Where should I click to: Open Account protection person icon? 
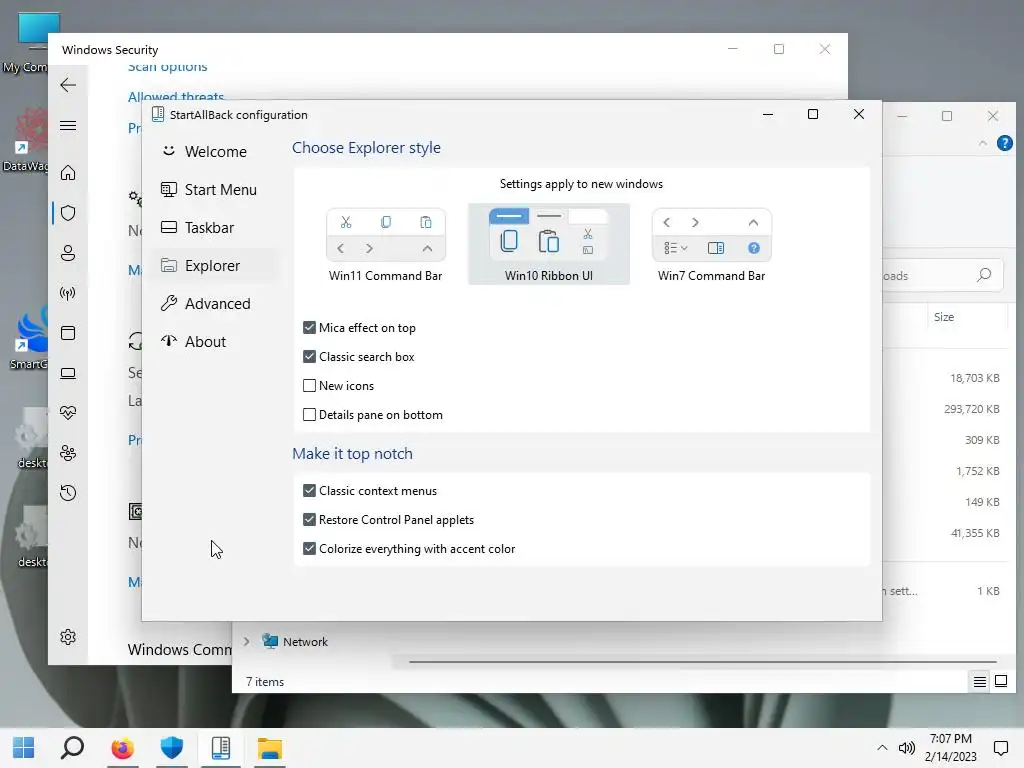click(x=68, y=253)
